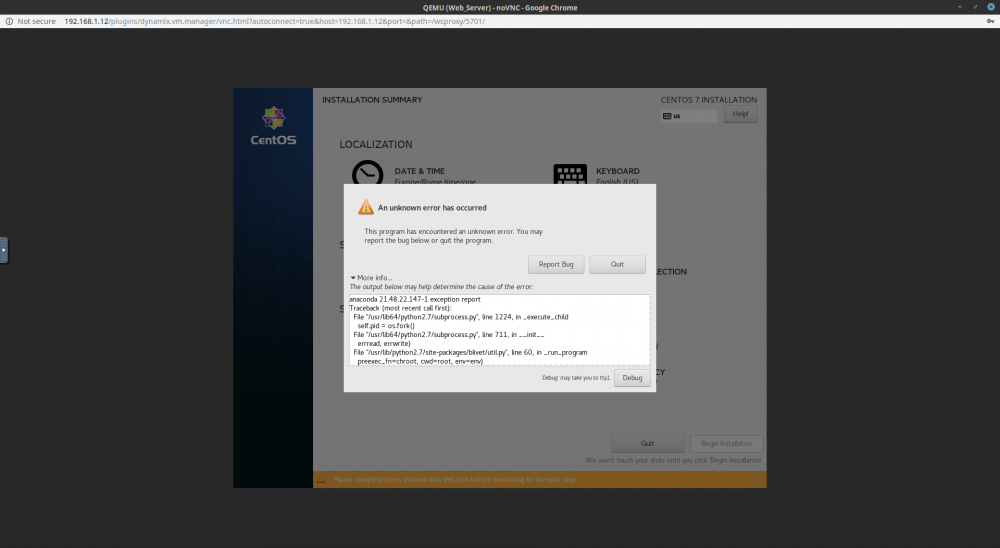Click the CENTOS 7 INSTALLATION title
Viewport: 1000px width, 548px height.
[709, 100]
